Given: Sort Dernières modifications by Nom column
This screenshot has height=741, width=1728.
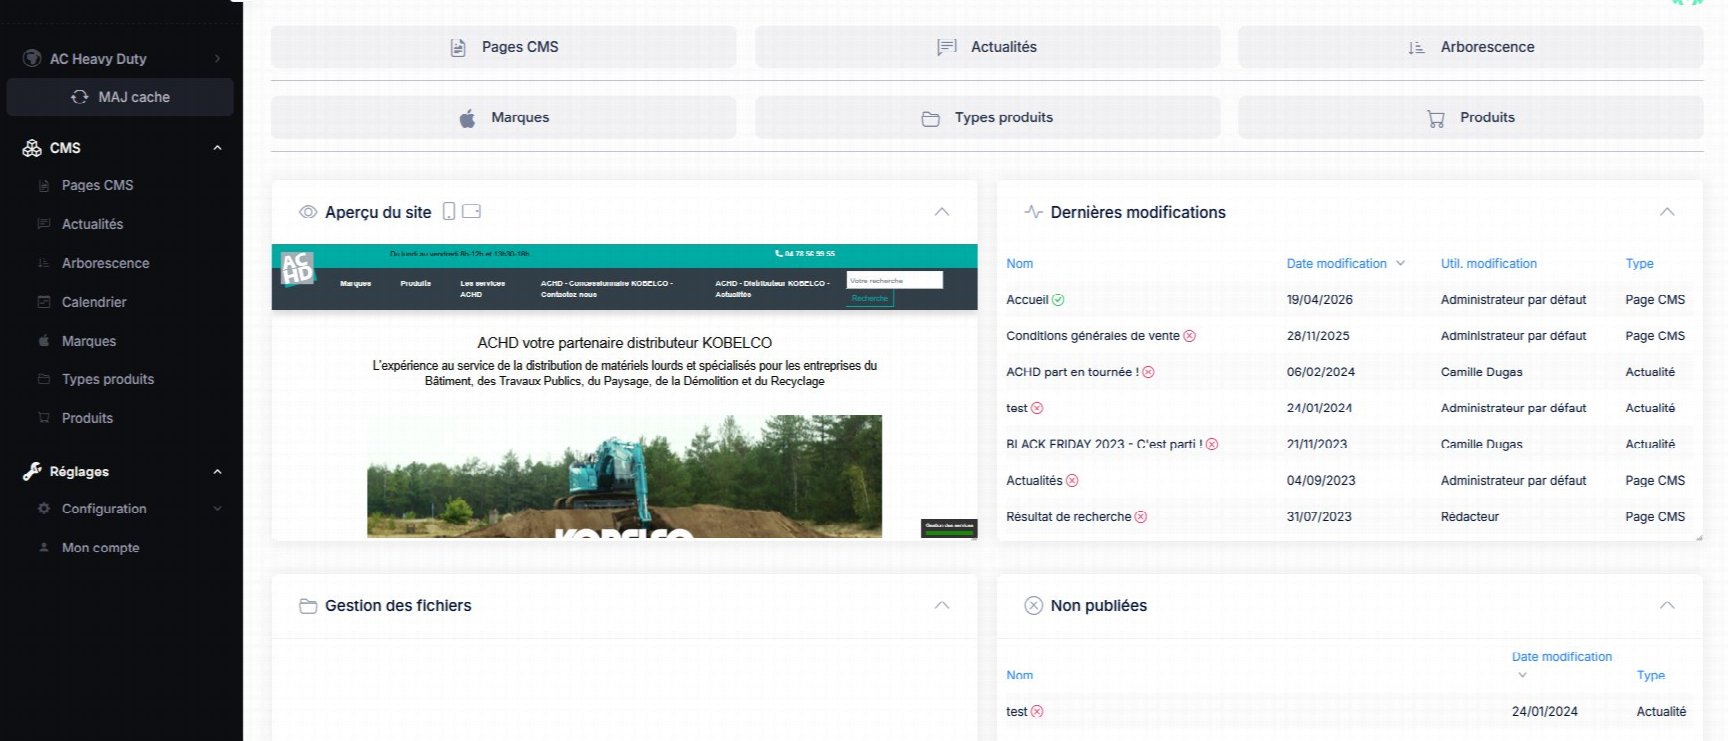Looking at the screenshot, I should pyautogui.click(x=1019, y=264).
